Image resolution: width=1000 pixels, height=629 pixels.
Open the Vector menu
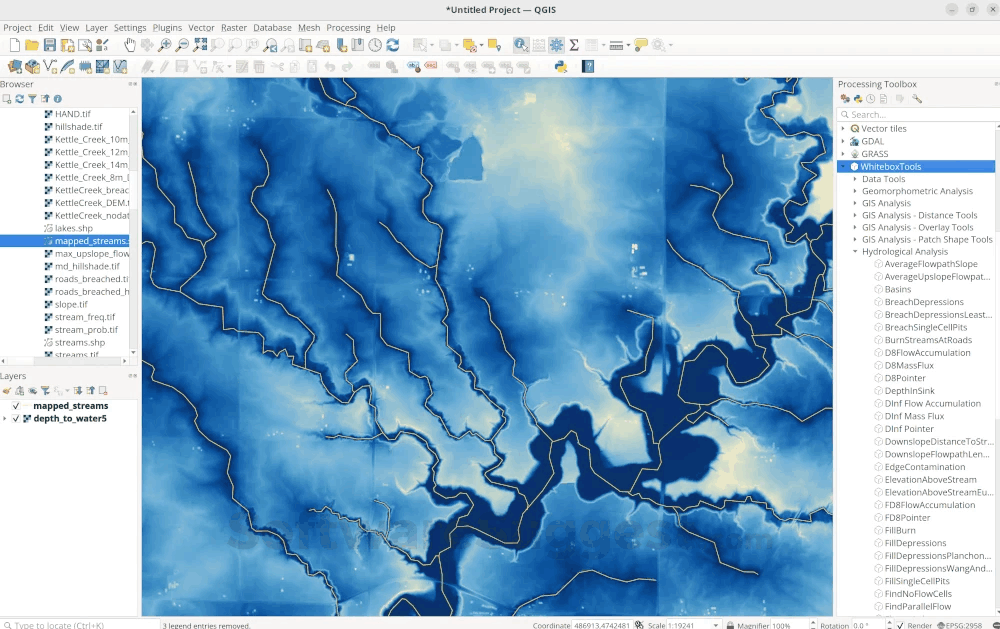202,27
